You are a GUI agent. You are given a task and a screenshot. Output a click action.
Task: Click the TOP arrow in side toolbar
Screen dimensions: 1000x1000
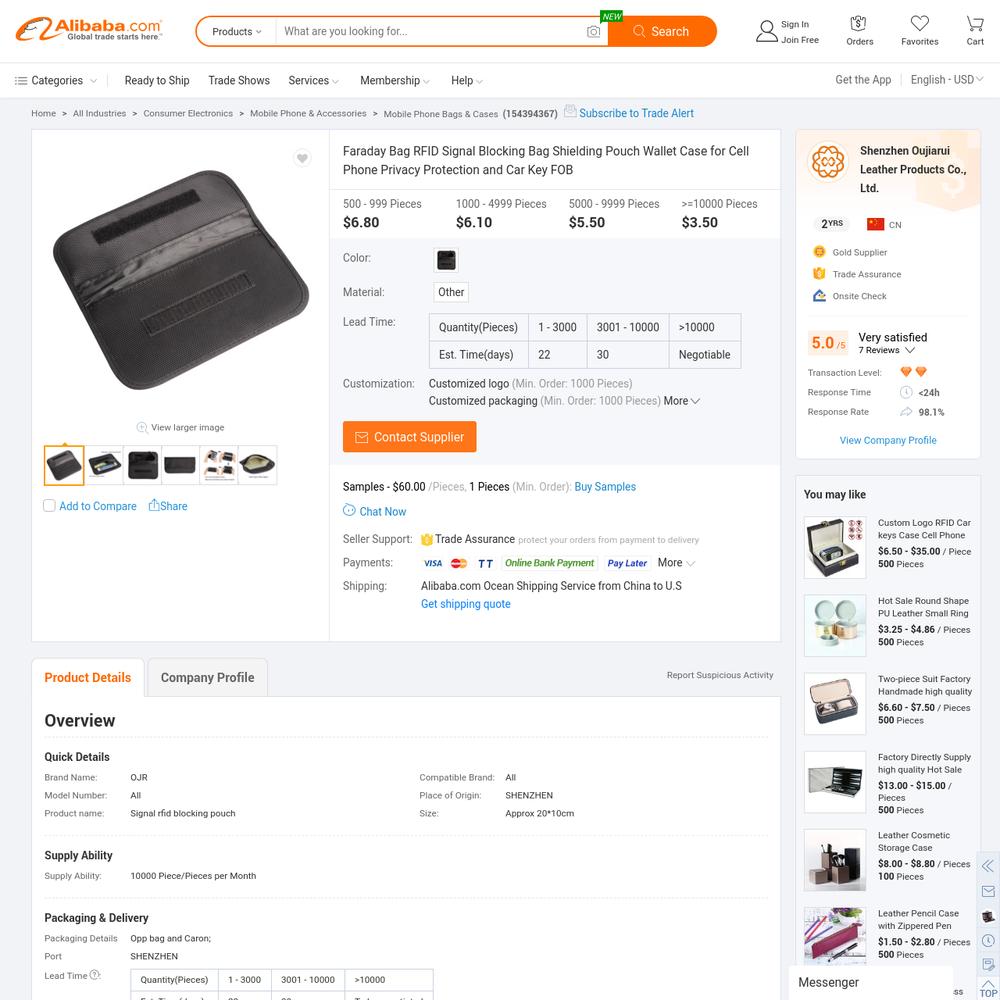click(x=988, y=987)
